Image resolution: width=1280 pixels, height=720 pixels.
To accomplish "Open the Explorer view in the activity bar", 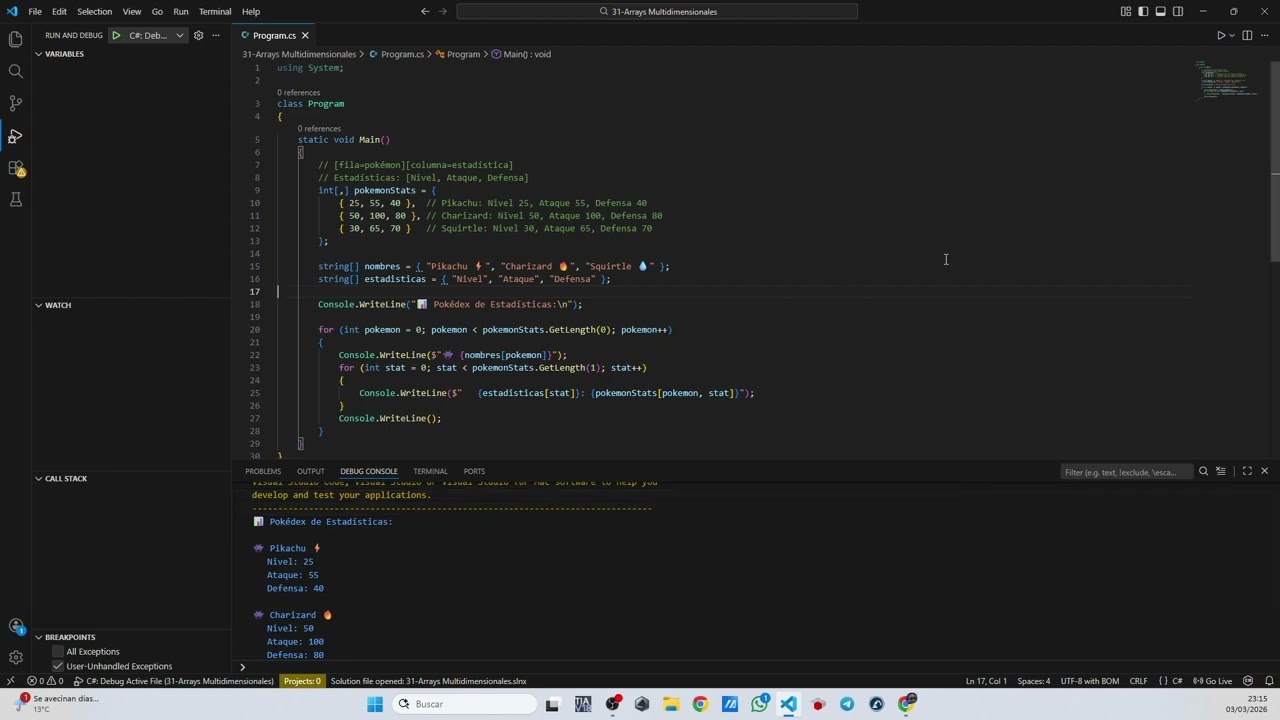I will 15,39.
